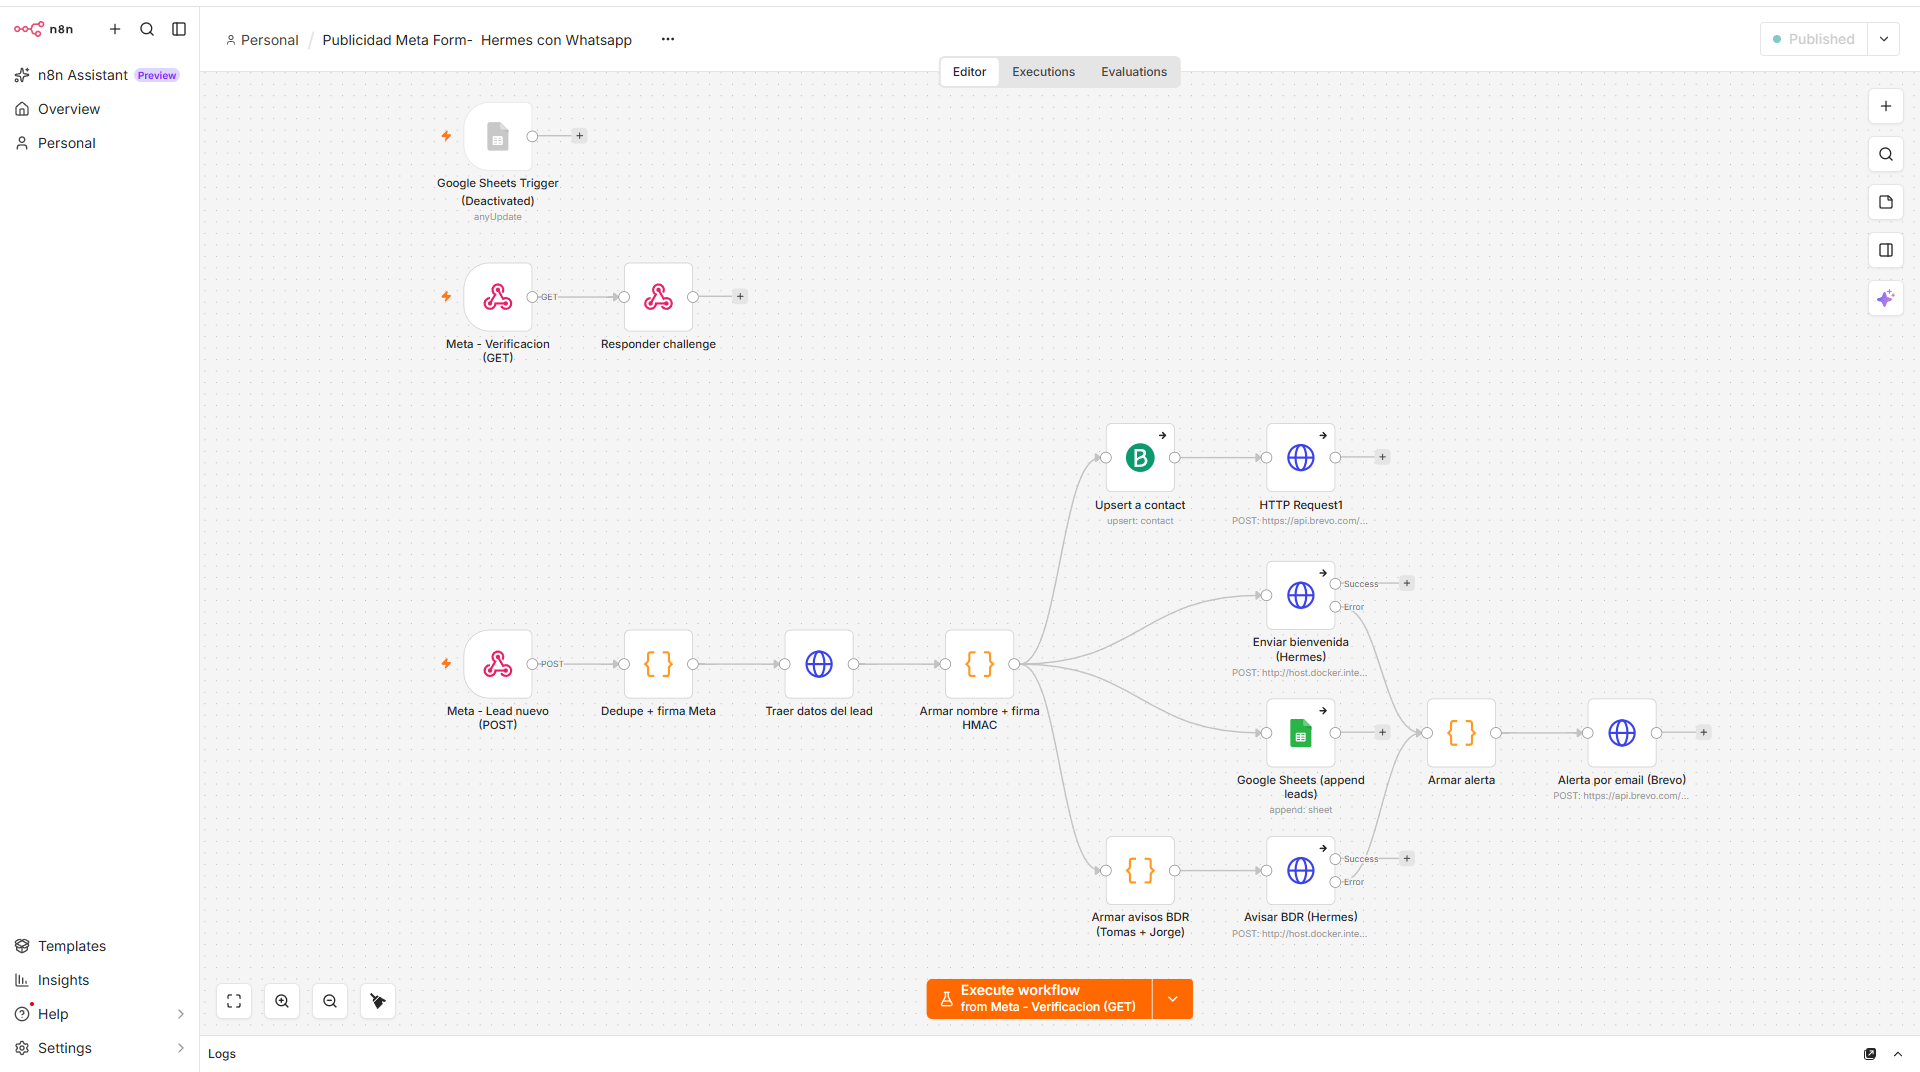The image size is (1920, 1072).
Task: Open the Alerta por email (Brevo) node
Action: click(x=1622, y=733)
